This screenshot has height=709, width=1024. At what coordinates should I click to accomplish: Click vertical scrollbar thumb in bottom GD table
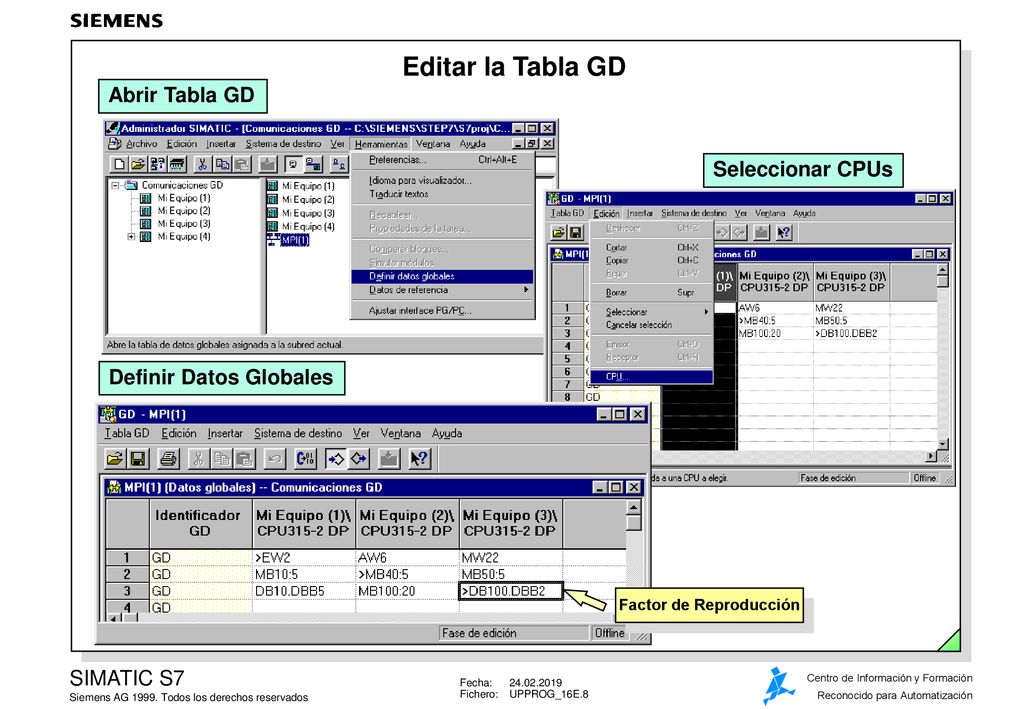click(633, 524)
